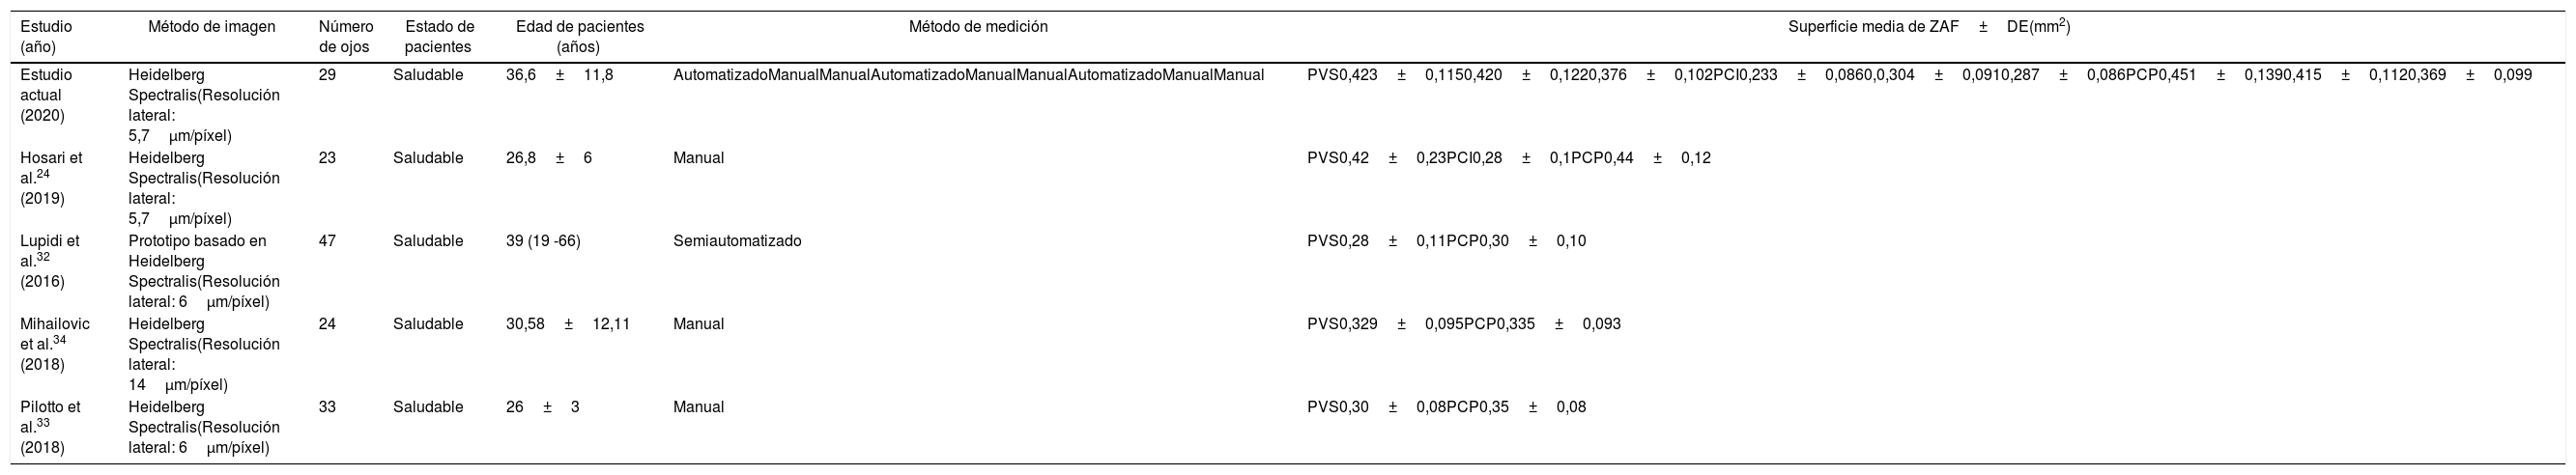Click the eye count value 29
2576x475 pixels.
pos(327,75)
